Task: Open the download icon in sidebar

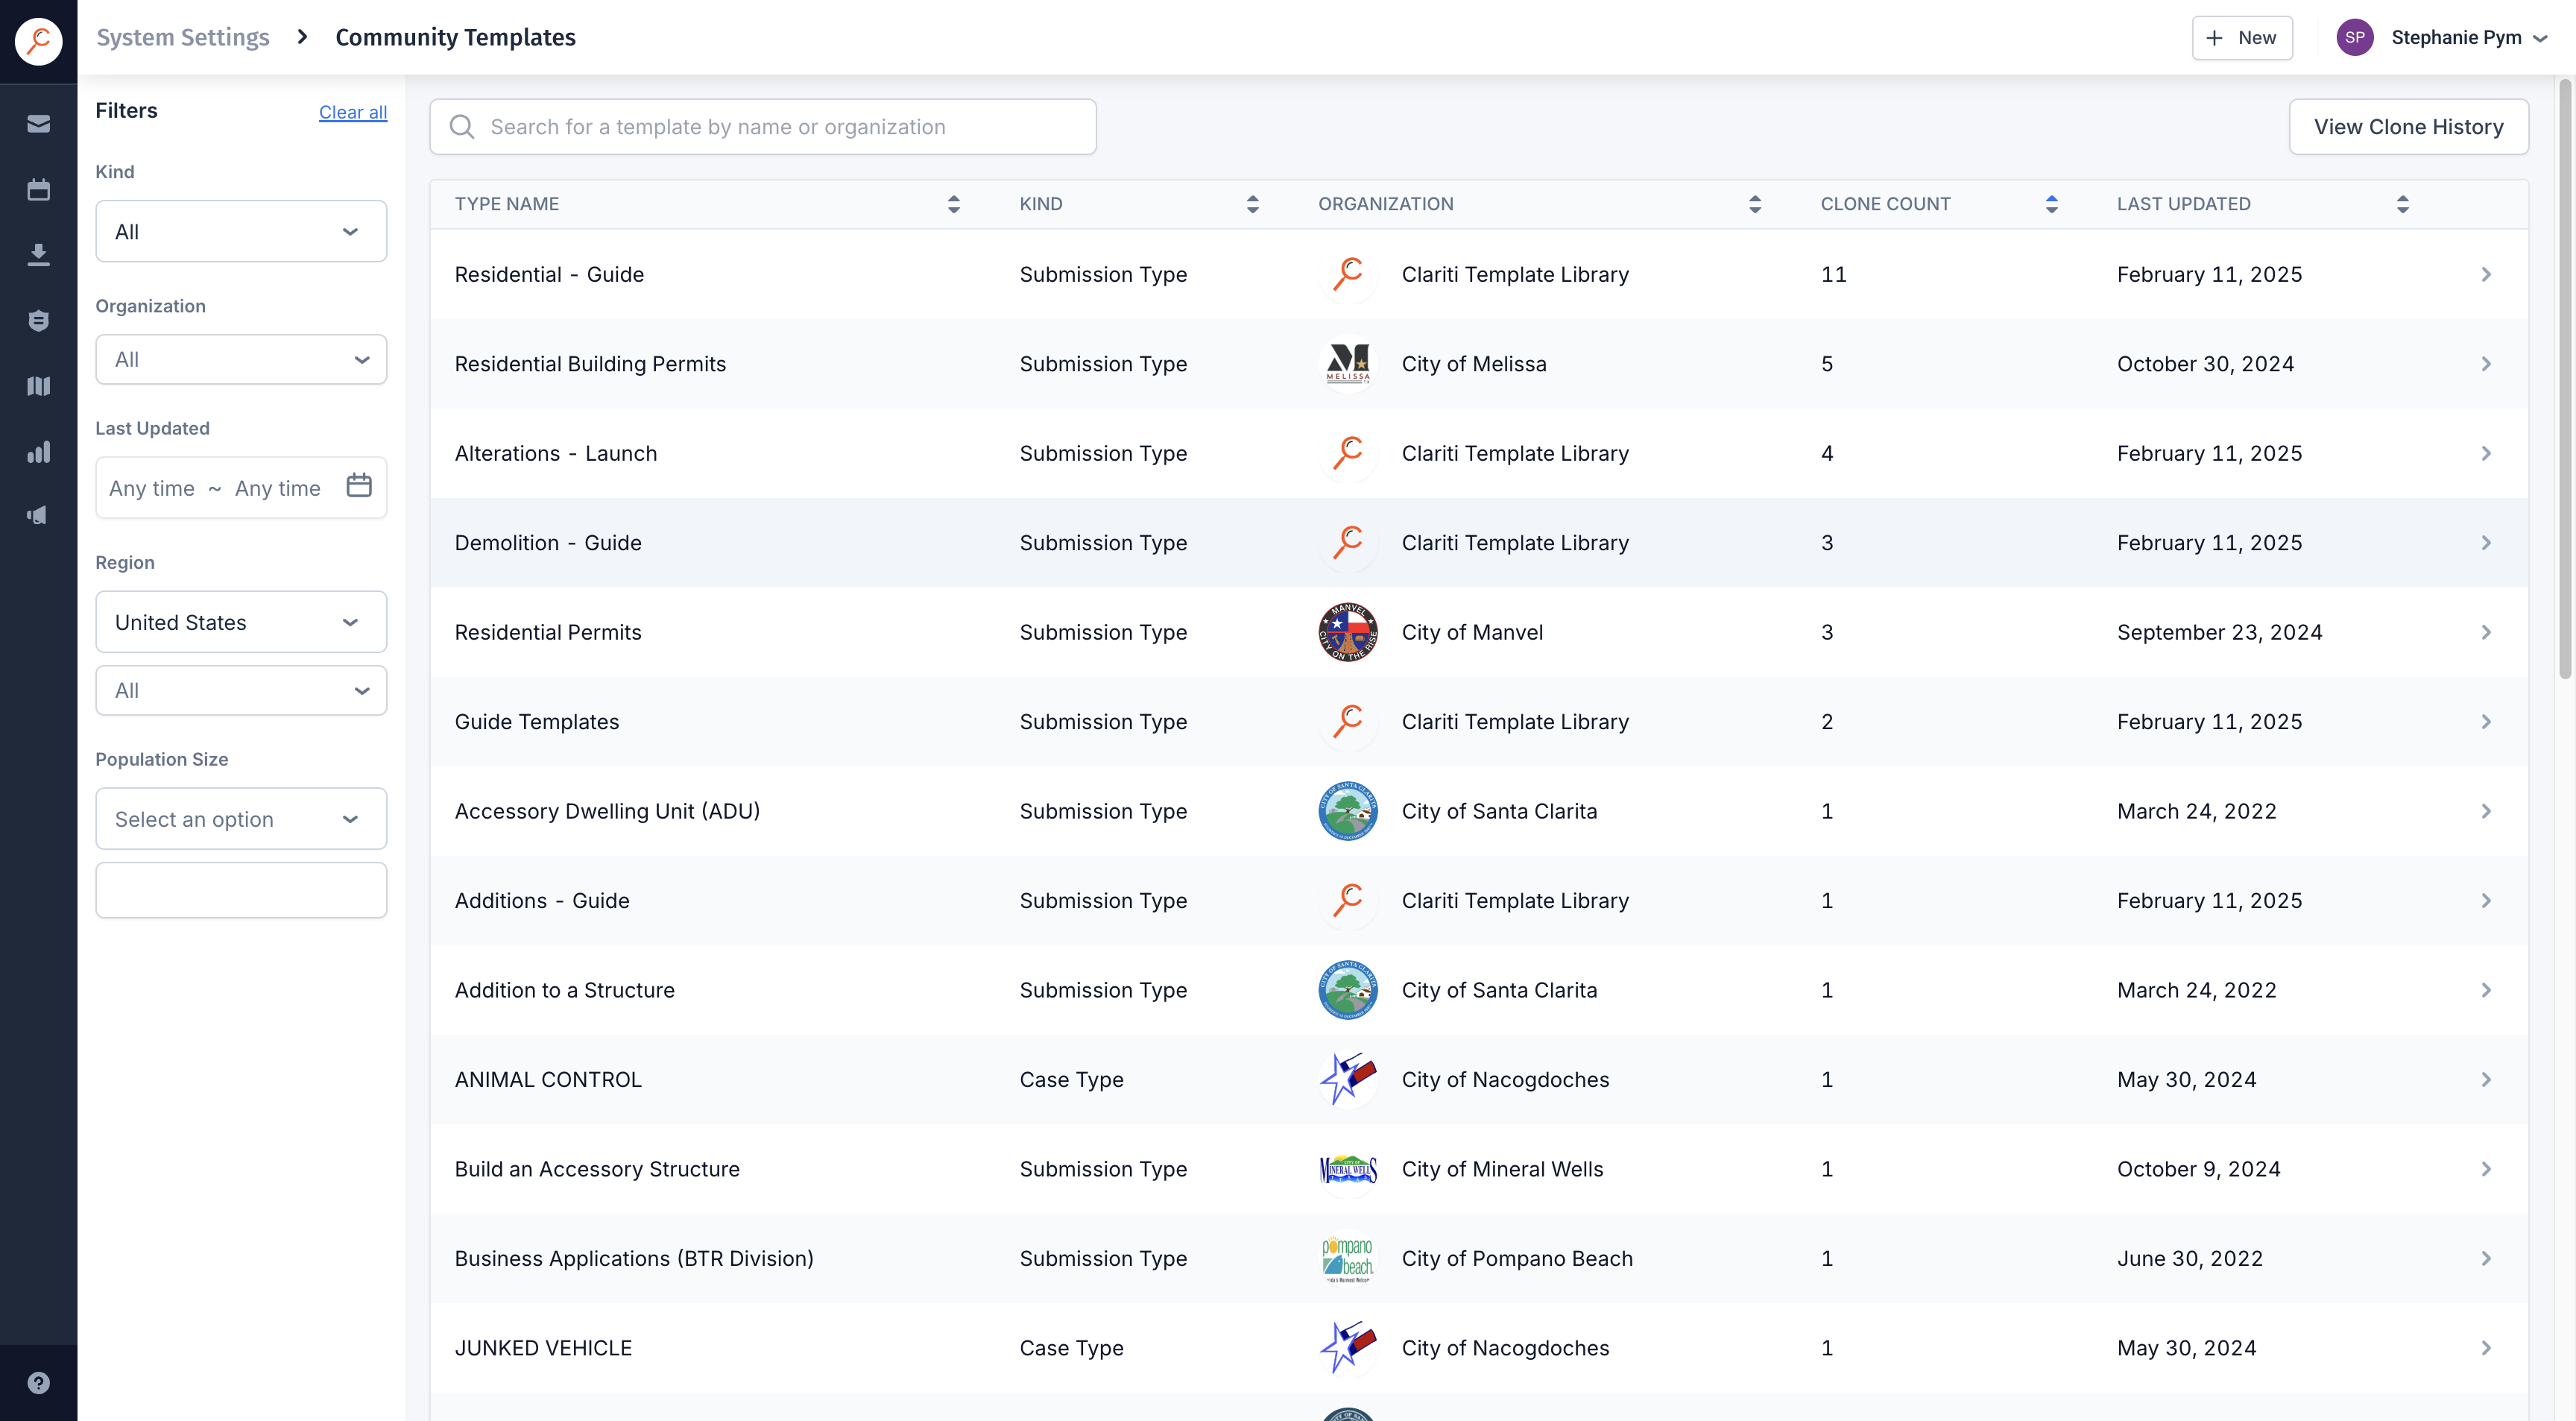Action: click(38, 255)
